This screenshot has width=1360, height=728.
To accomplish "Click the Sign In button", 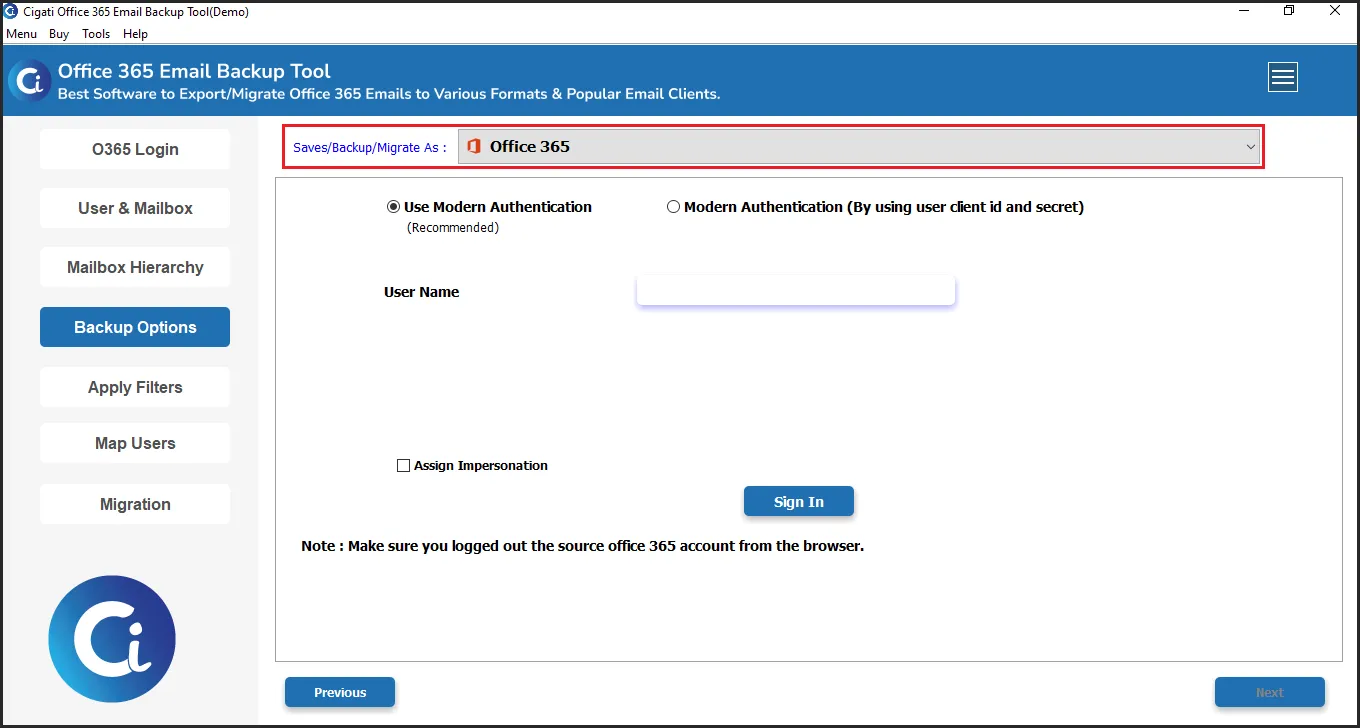I will (x=799, y=502).
